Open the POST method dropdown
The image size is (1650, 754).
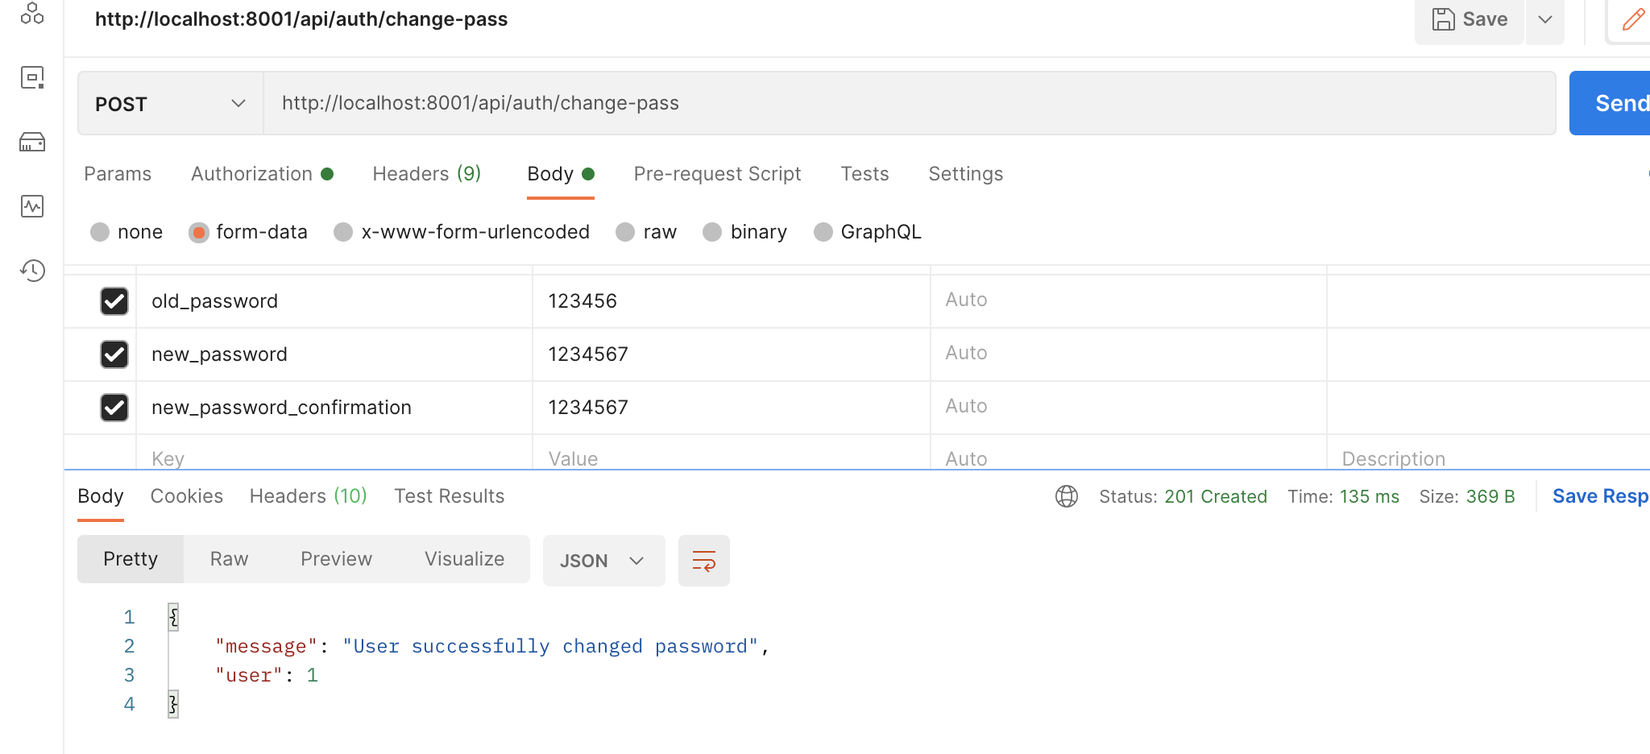170,104
